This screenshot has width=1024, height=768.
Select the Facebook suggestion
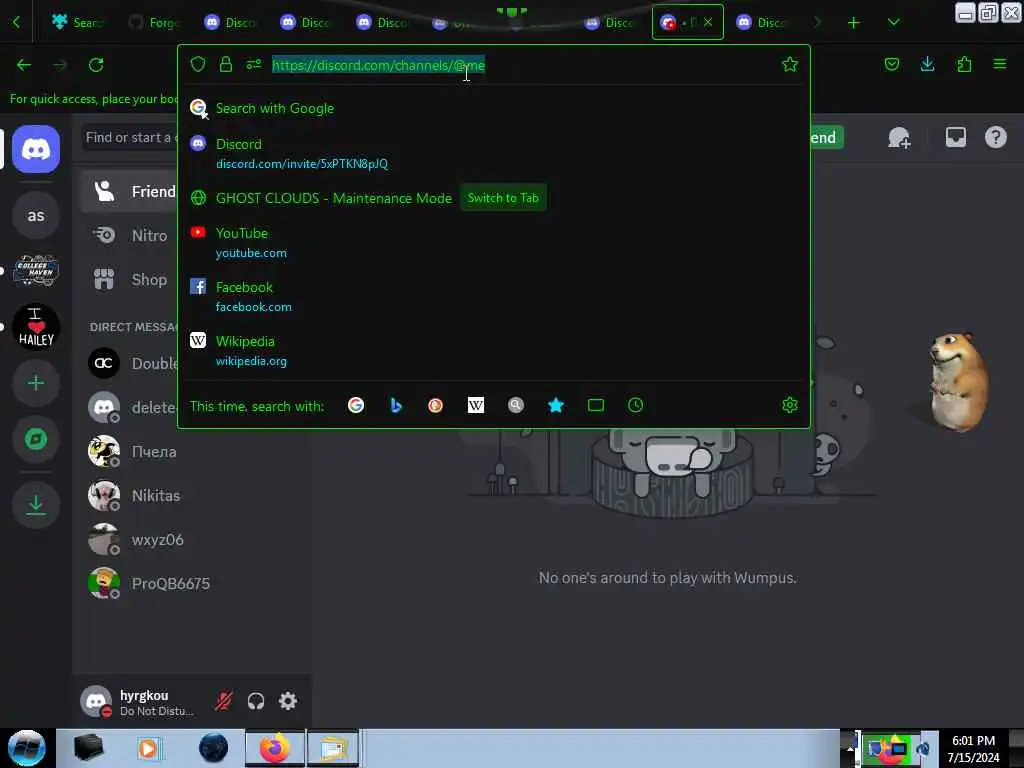(x=494, y=296)
